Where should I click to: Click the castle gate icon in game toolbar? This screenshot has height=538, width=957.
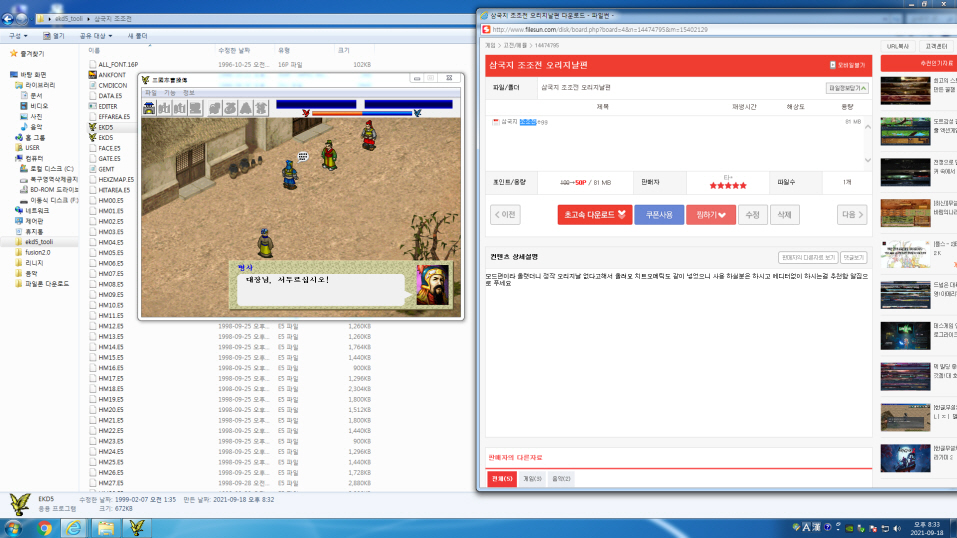[x=149, y=108]
